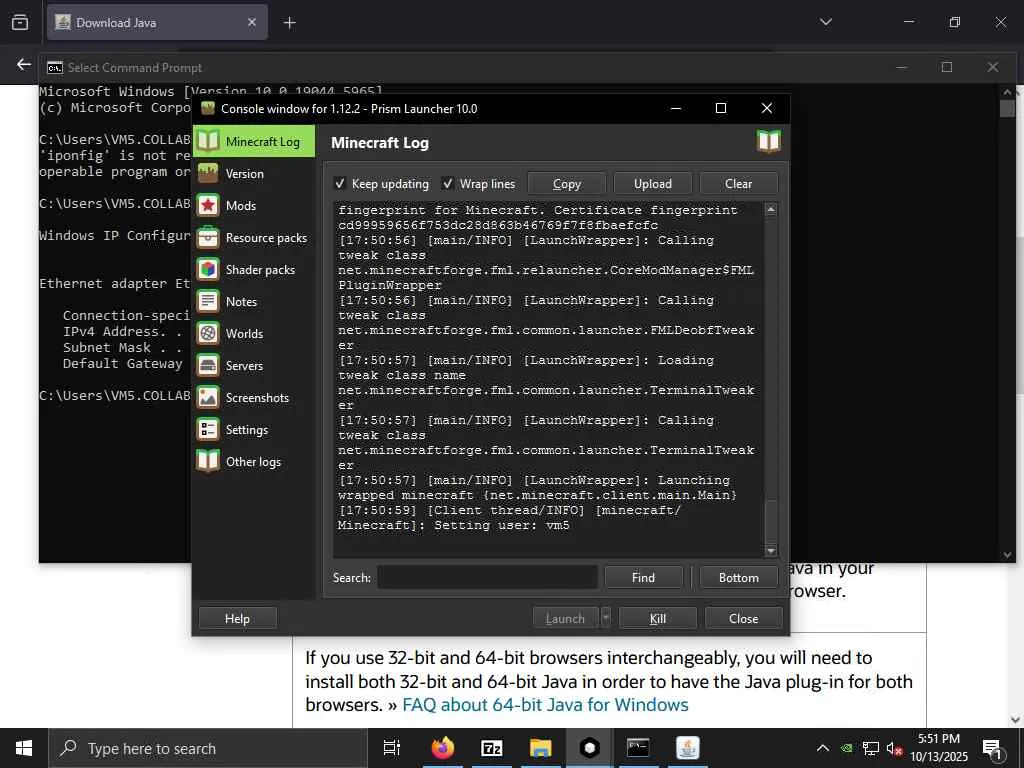Open File Explorer from the taskbar
This screenshot has width=1024, height=768.
540,748
